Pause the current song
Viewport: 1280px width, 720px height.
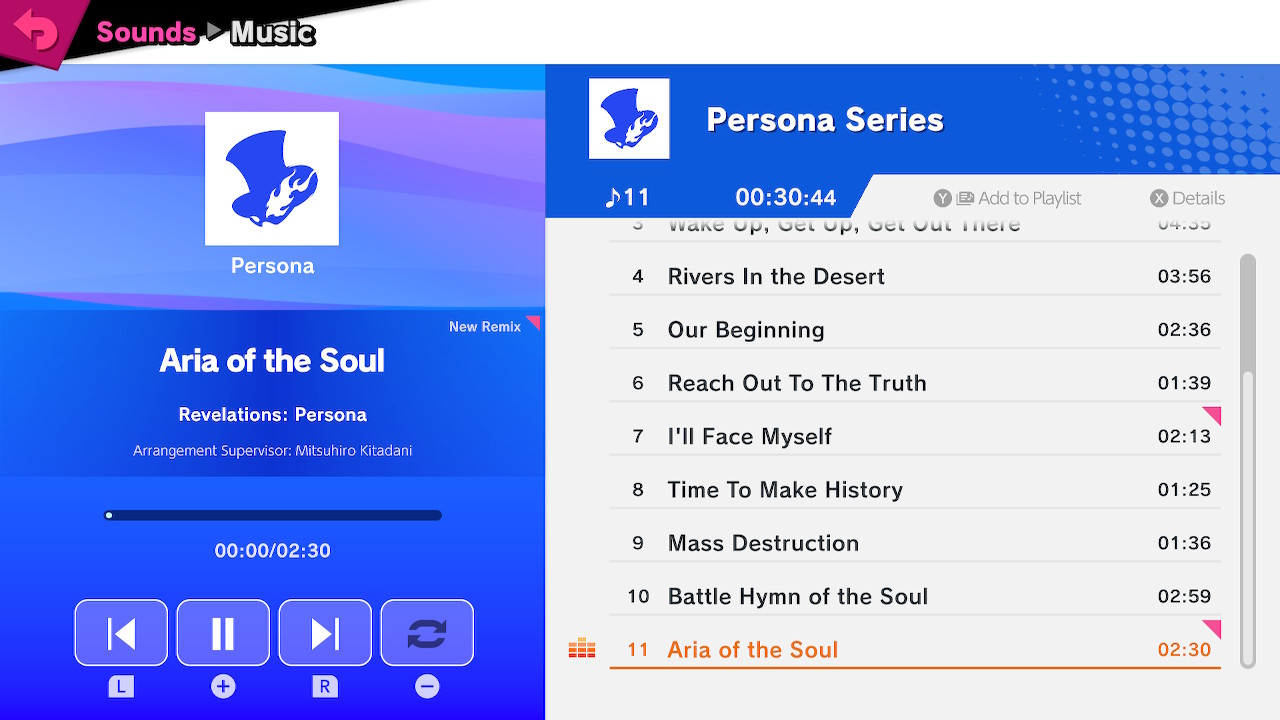(223, 633)
